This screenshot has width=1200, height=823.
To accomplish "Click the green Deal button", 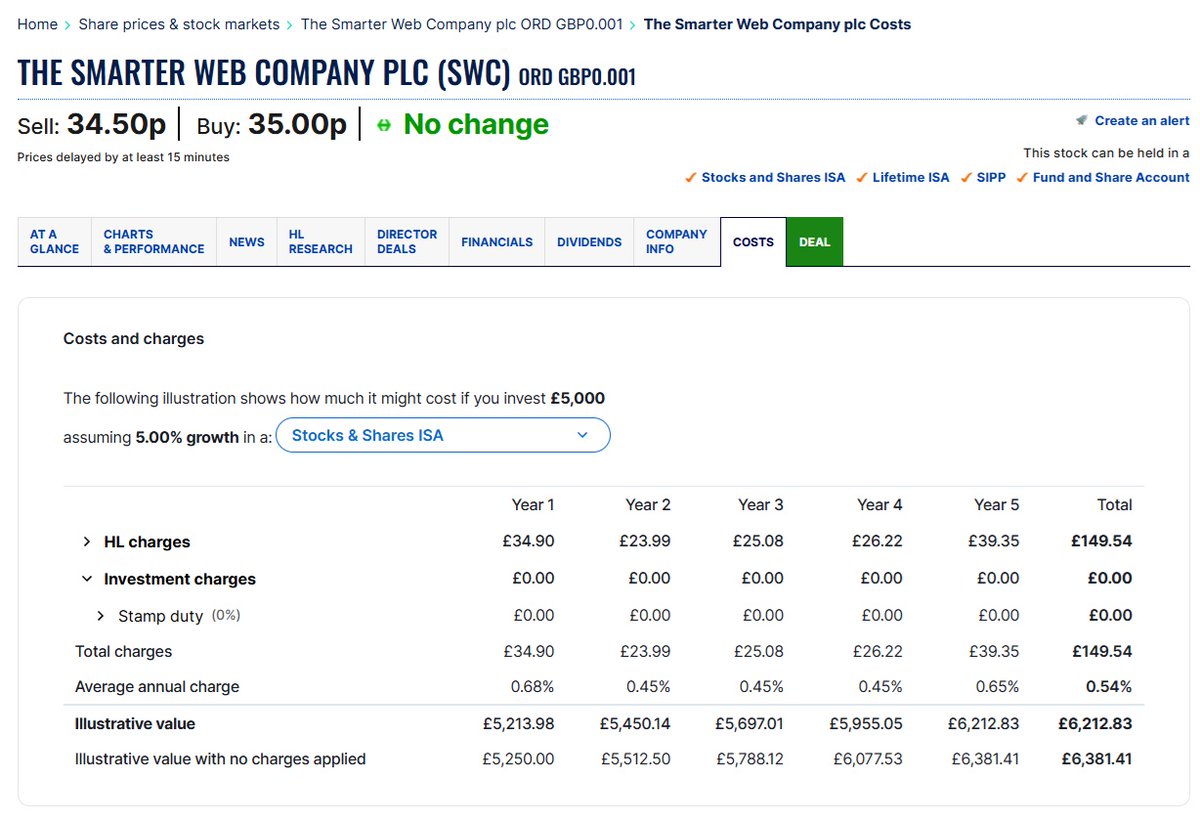I will 815,242.
